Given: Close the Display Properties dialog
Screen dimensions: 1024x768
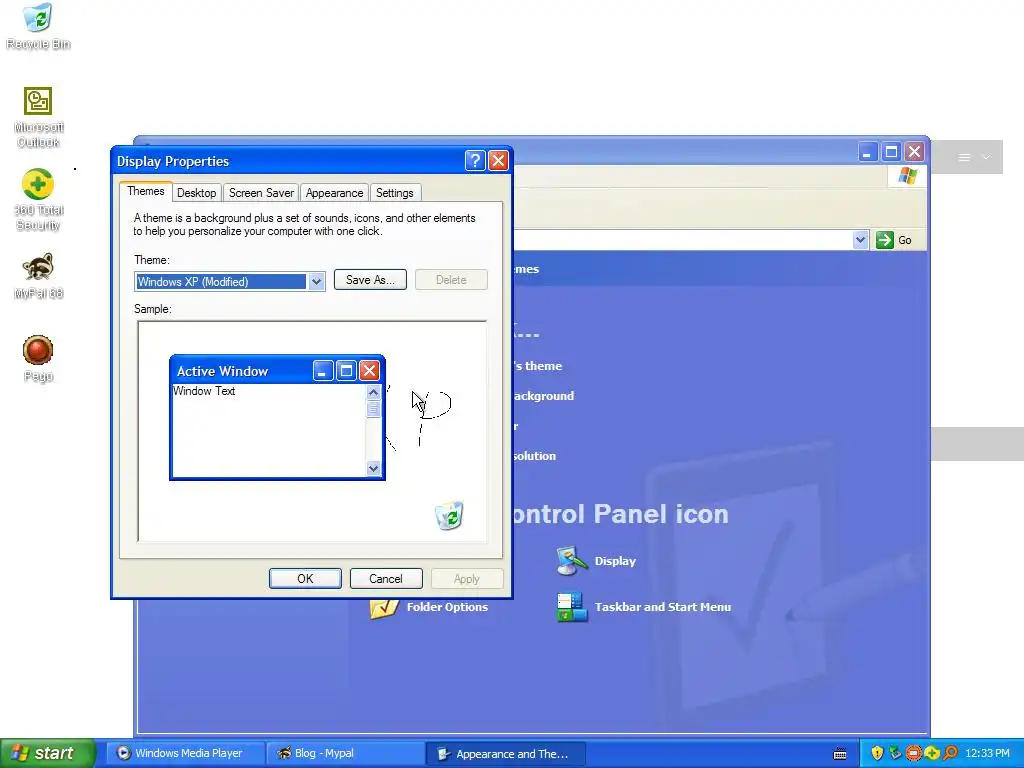Looking at the screenshot, I should (x=498, y=161).
